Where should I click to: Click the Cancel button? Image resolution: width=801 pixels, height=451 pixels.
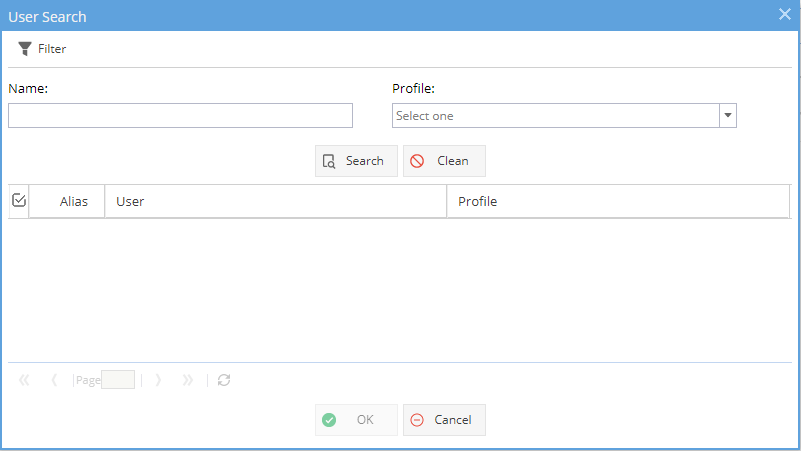[x=444, y=420]
